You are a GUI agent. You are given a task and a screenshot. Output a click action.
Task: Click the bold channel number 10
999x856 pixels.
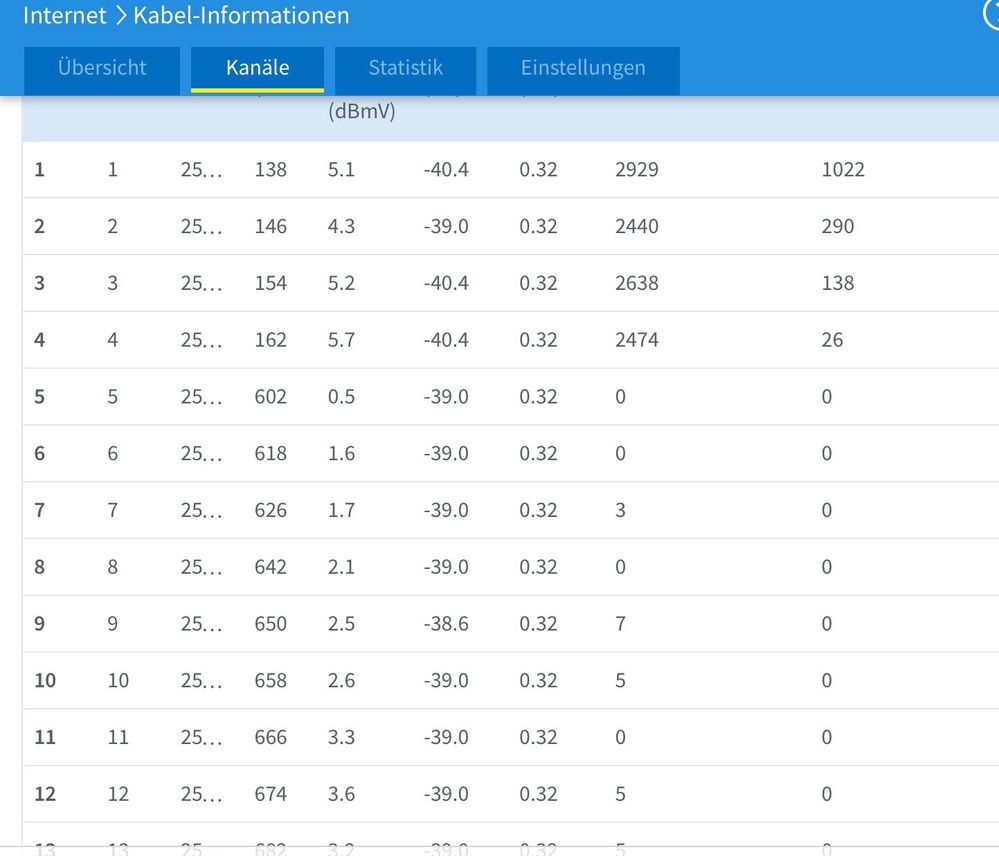click(x=45, y=680)
